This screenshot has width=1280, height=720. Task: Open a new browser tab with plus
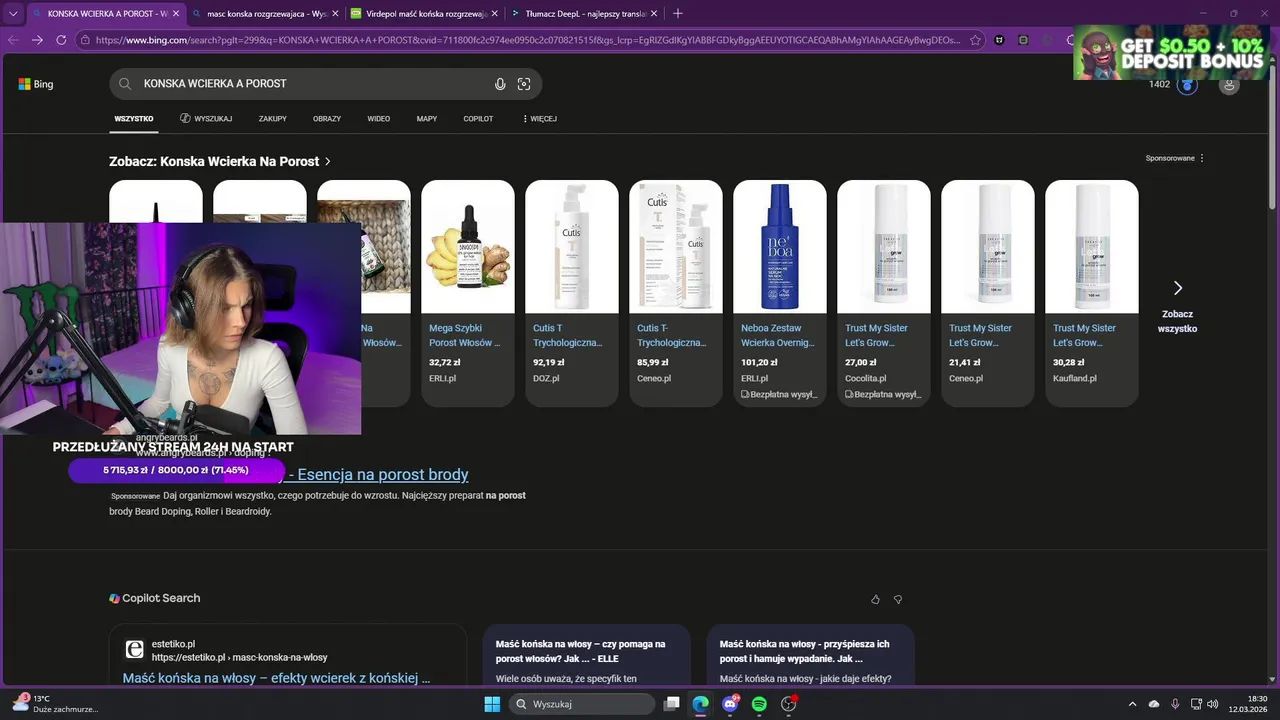(678, 13)
